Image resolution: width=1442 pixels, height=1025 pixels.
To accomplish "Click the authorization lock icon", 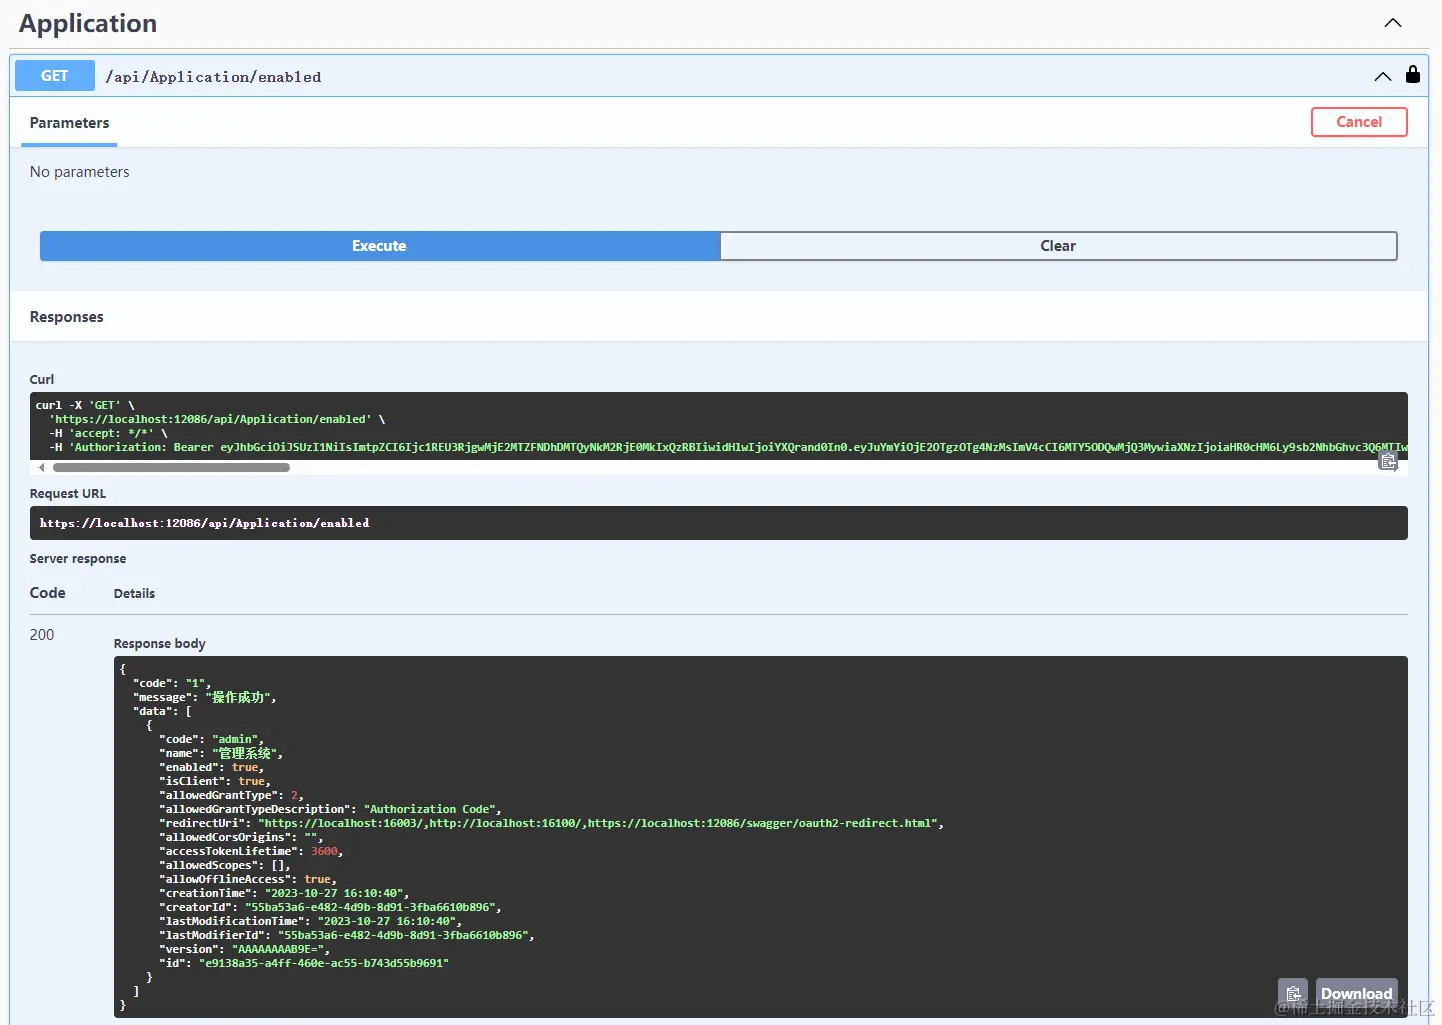I will coord(1412,75).
